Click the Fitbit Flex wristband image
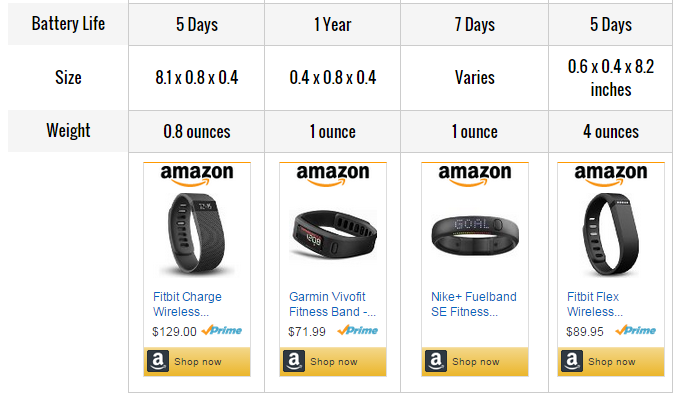 pos(610,233)
